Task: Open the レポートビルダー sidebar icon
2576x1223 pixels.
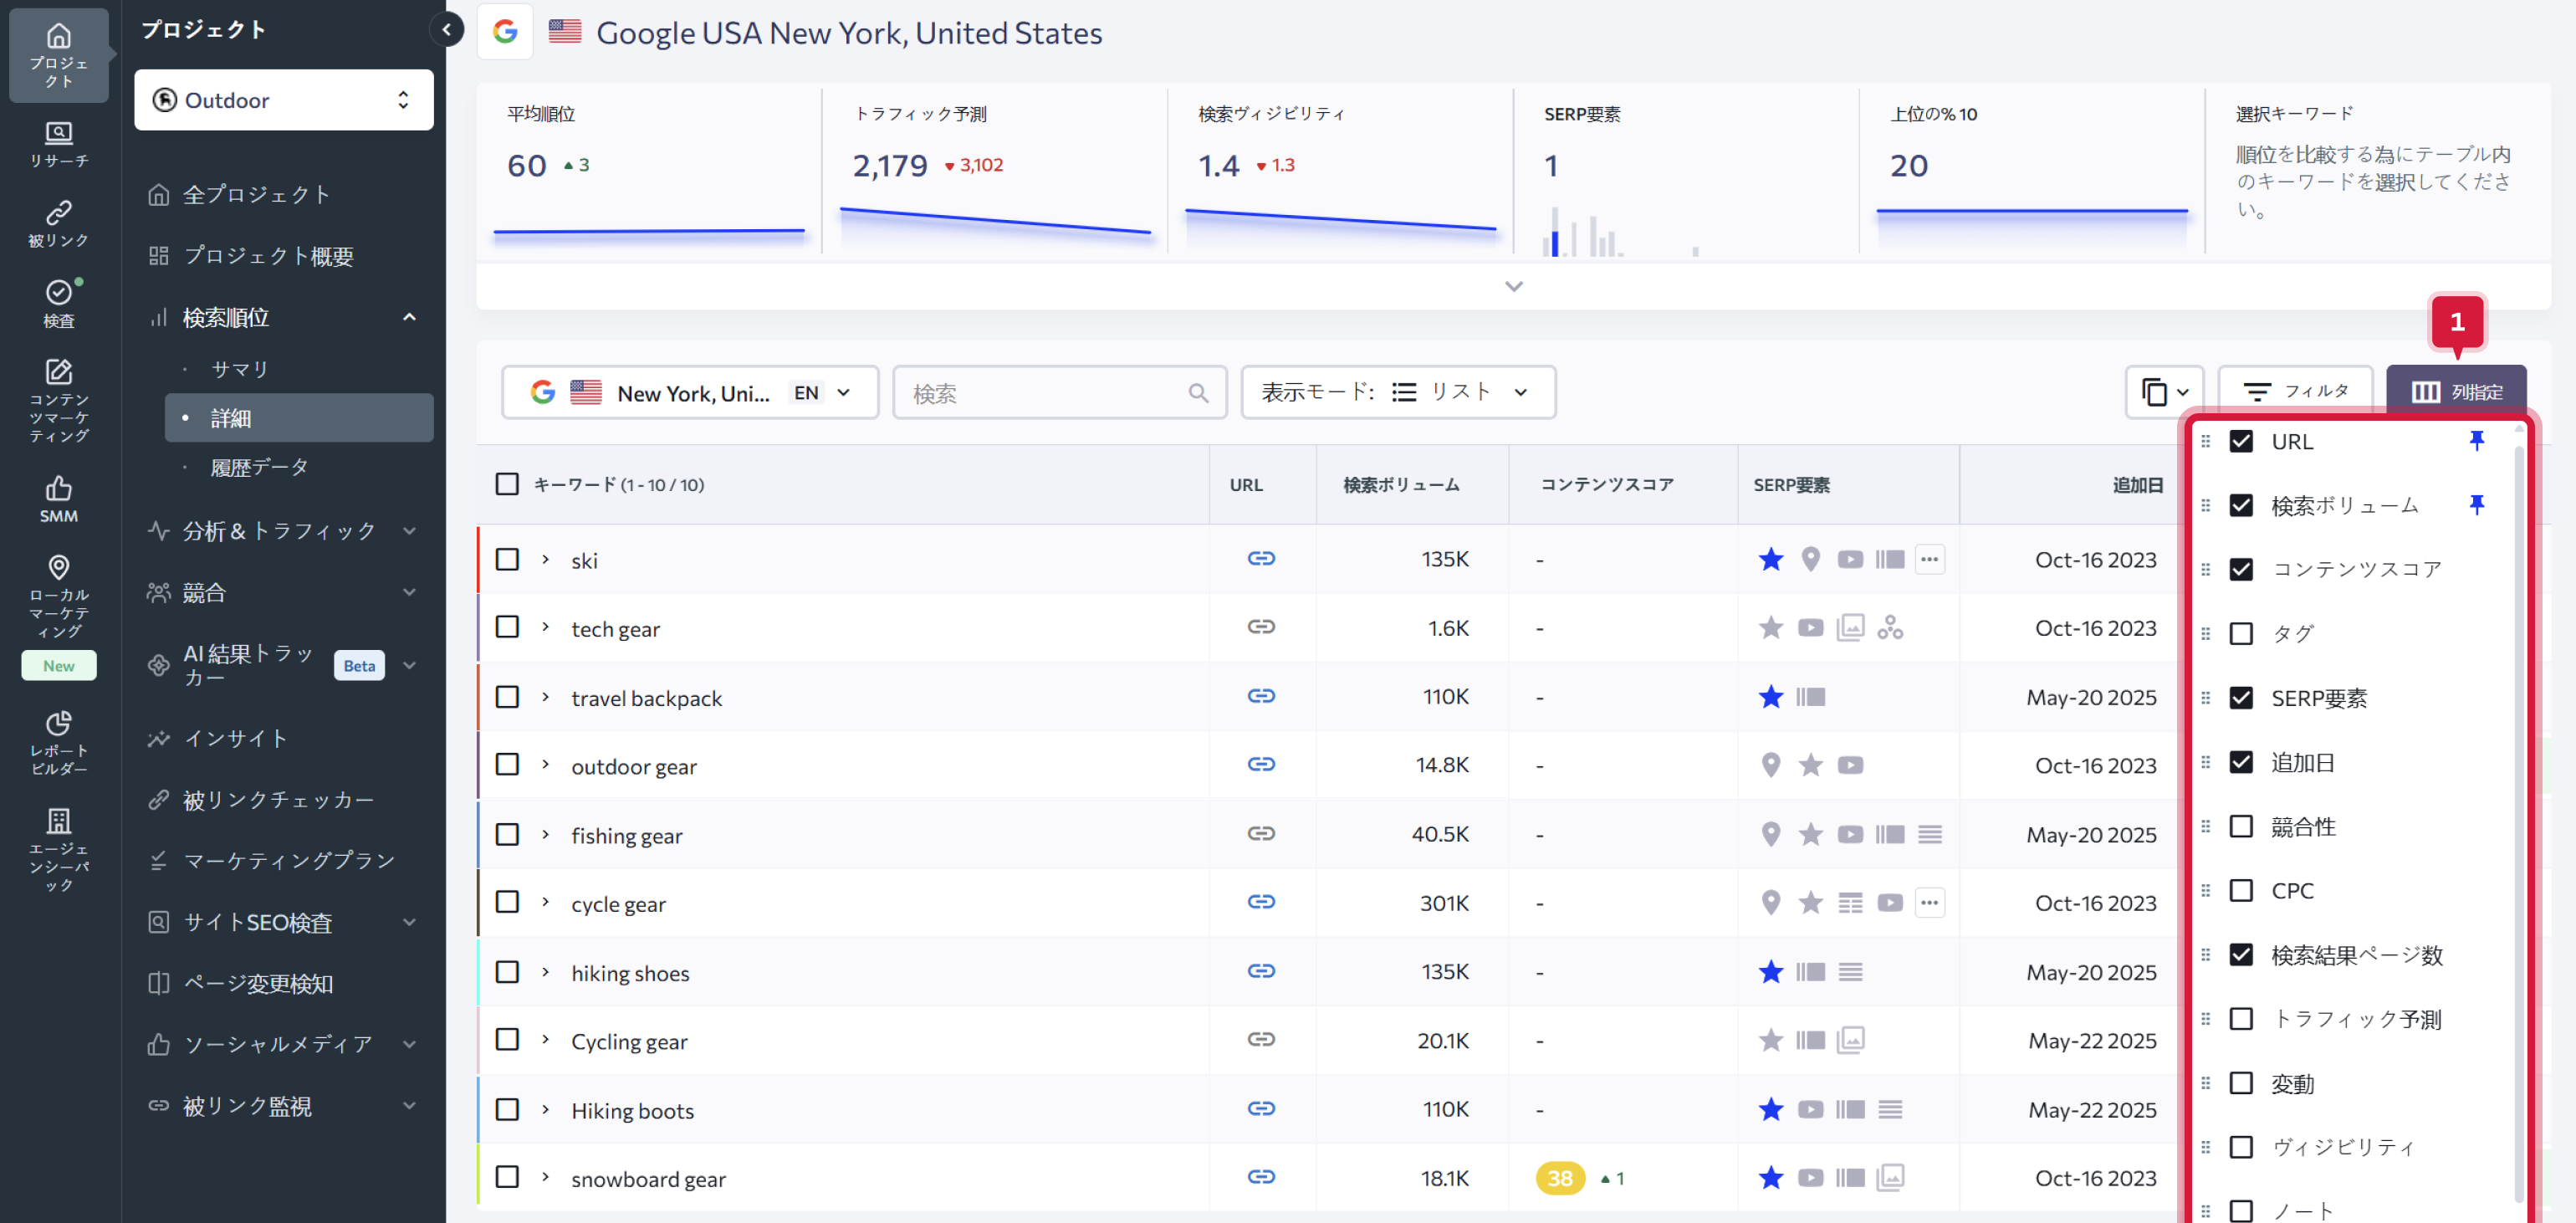Action: click(x=58, y=743)
